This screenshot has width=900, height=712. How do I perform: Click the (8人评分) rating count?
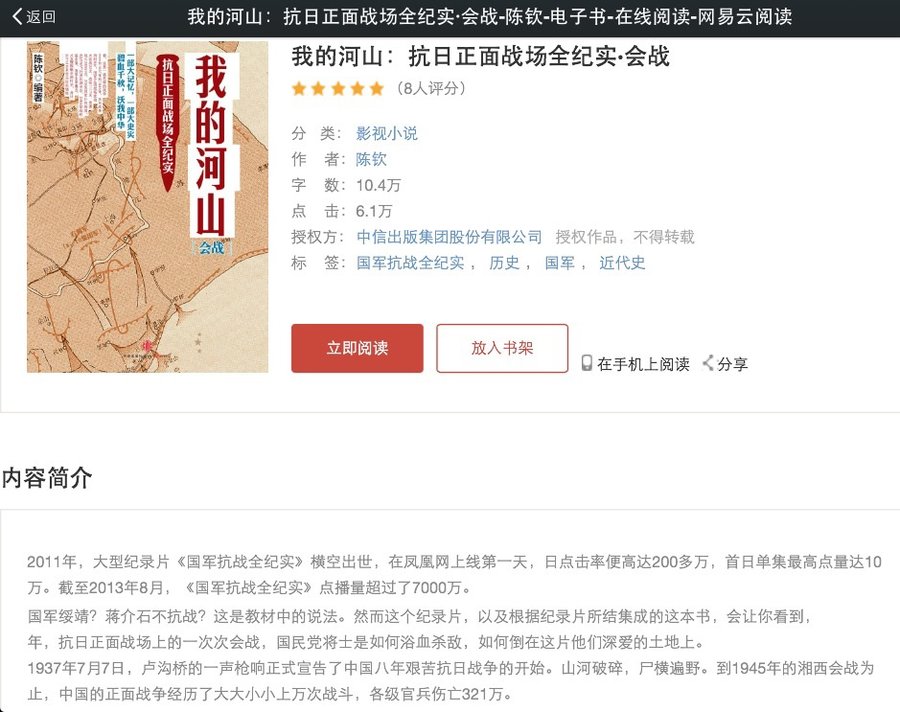tap(430, 89)
